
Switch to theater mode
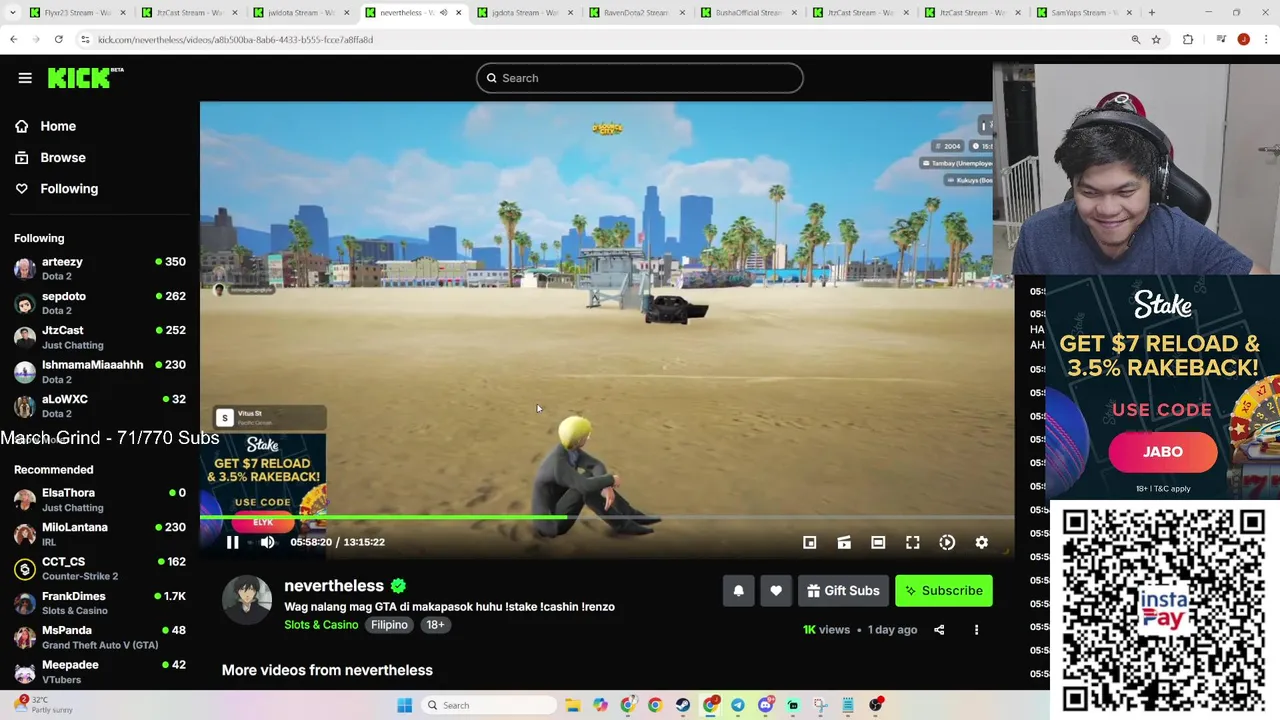point(878,542)
